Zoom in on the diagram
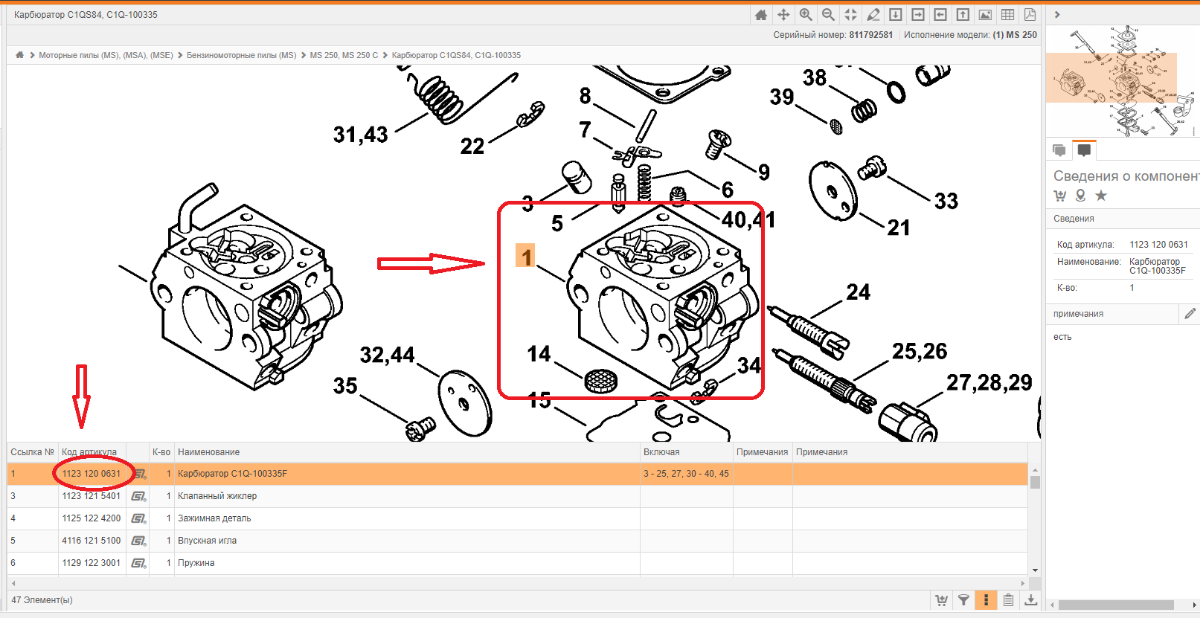This screenshot has width=1200, height=618. click(806, 15)
